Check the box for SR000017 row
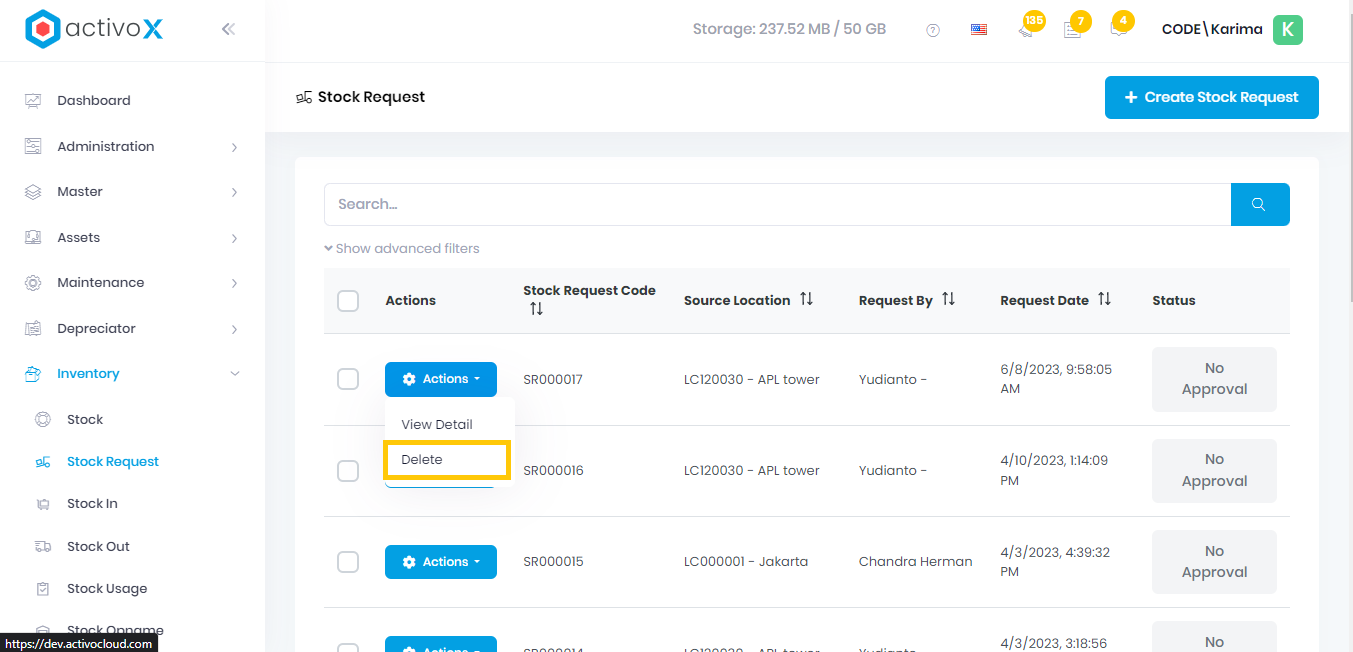Viewport: 1353px width, 652px height. 348,379
